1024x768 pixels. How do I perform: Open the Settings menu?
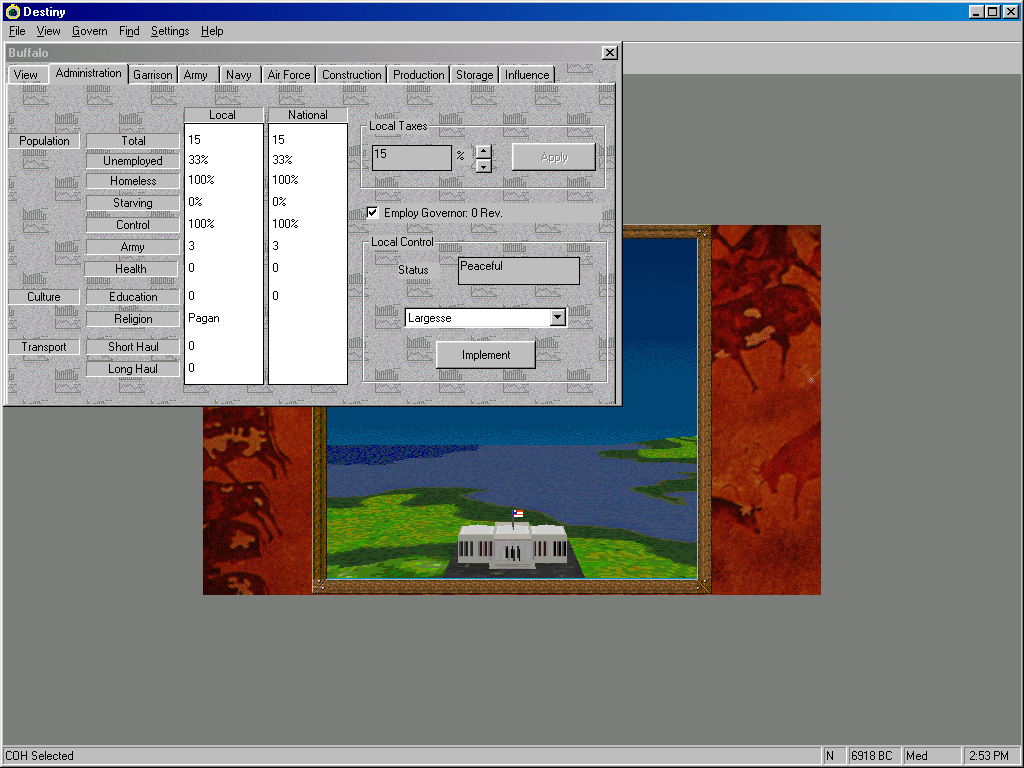pyautogui.click(x=170, y=31)
